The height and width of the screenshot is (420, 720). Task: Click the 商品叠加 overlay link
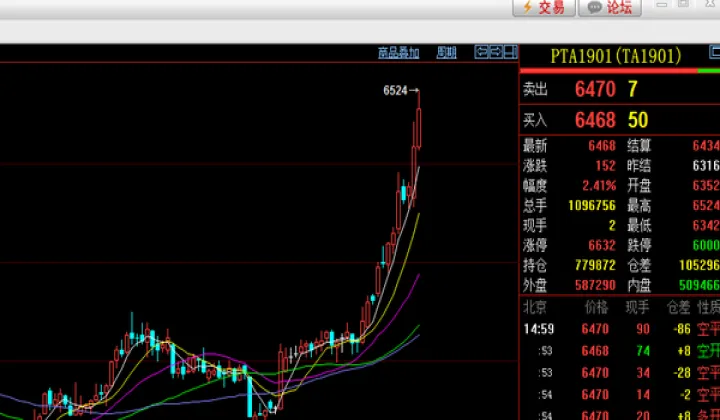click(399, 53)
